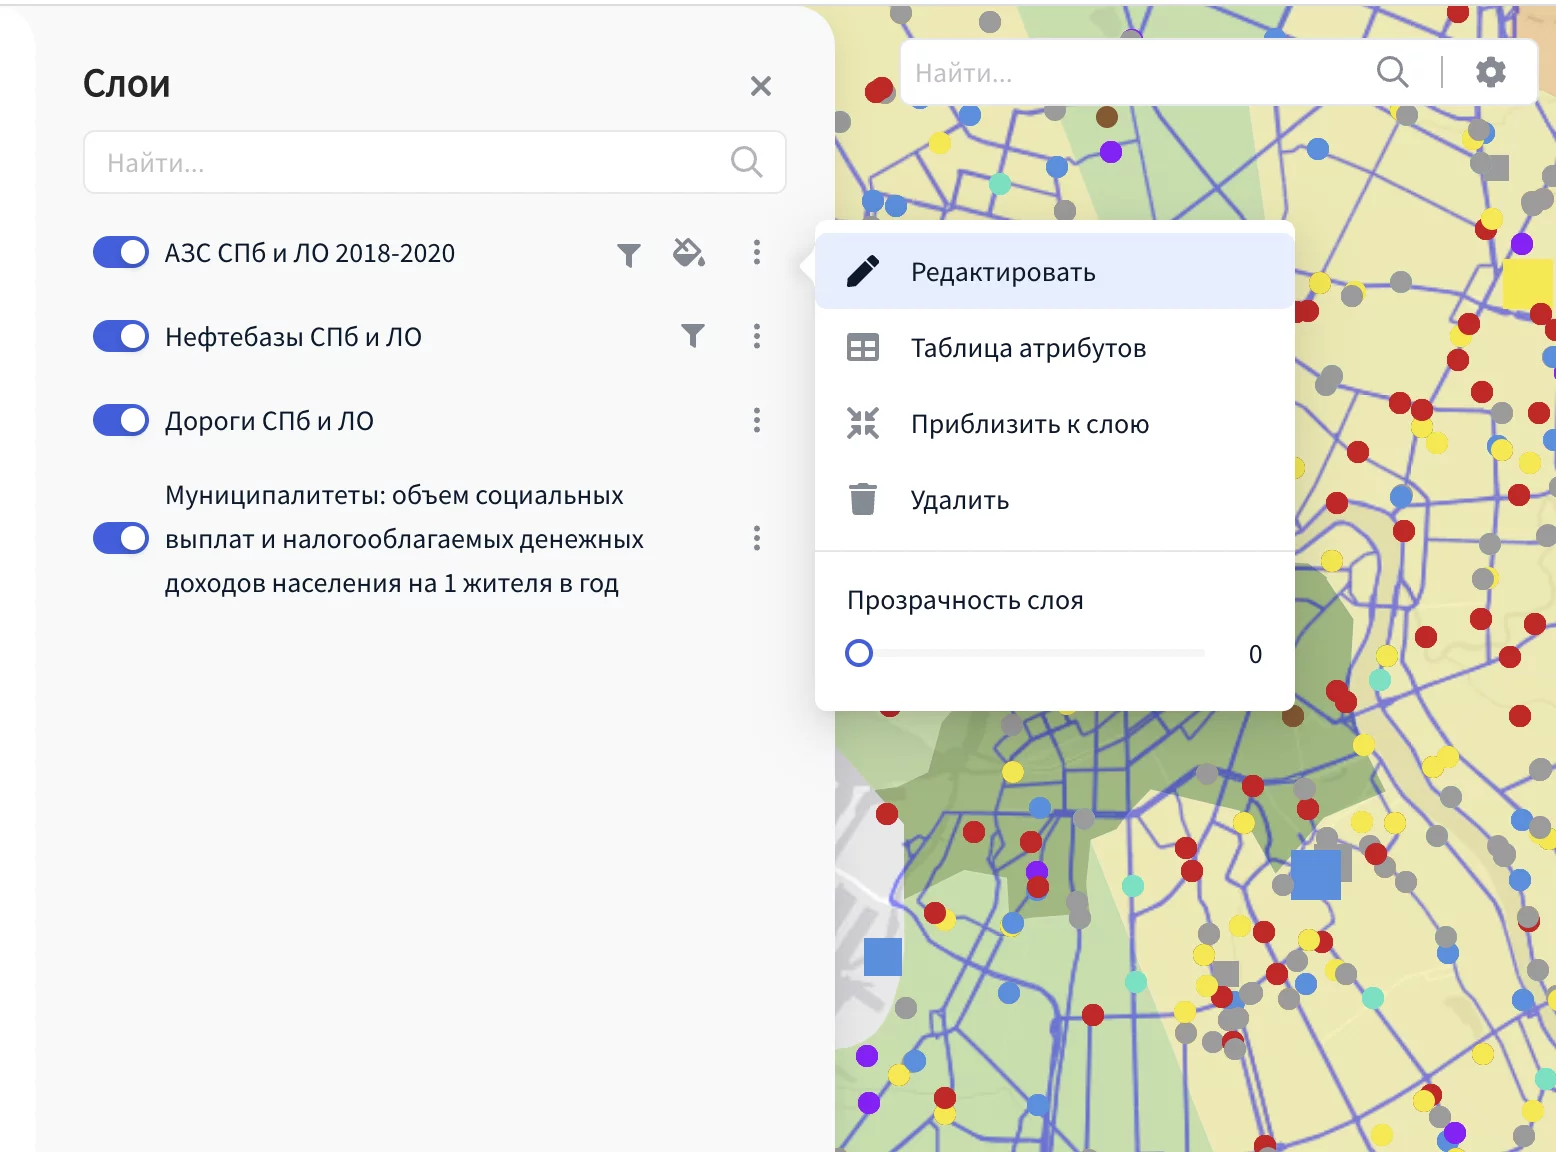Image resolution: width=1556 pixels, height=1152 pixels.
Task: Click the layer transparency slider handle
Action: (859, 653)
